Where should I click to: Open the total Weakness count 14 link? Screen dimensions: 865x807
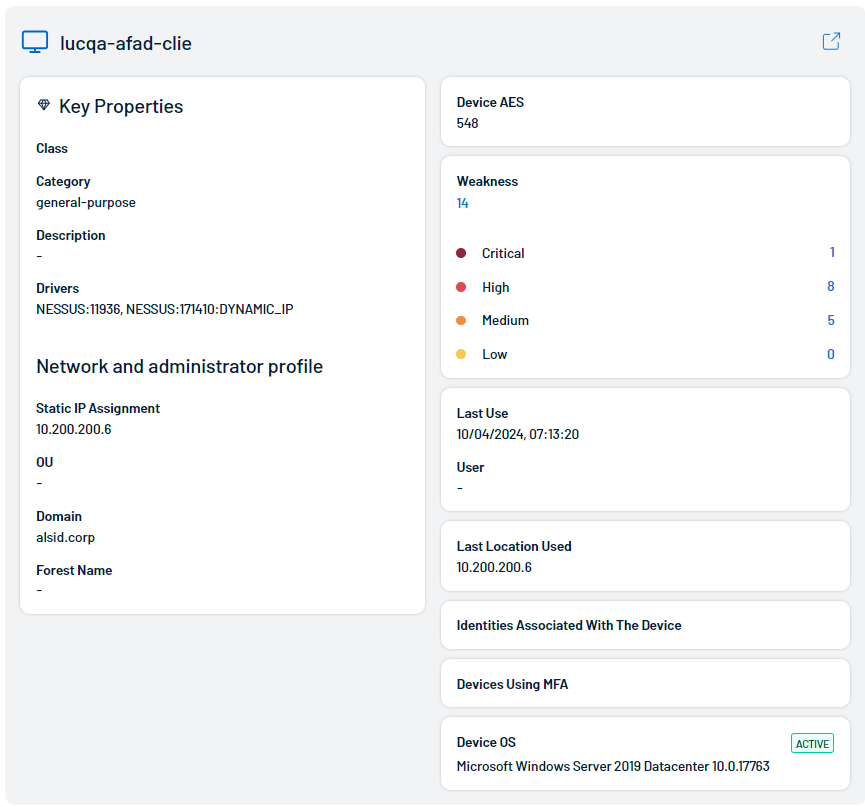pos(462,204)
